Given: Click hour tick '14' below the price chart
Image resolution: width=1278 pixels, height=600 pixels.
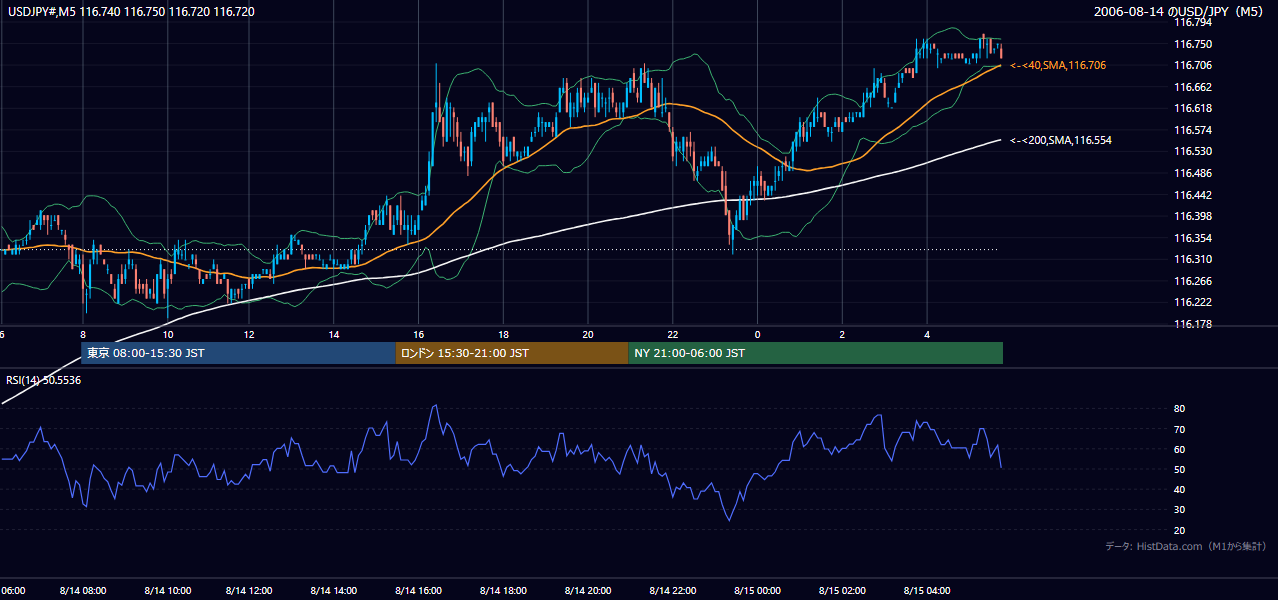Looking at the screenshot, I should 334,334.
